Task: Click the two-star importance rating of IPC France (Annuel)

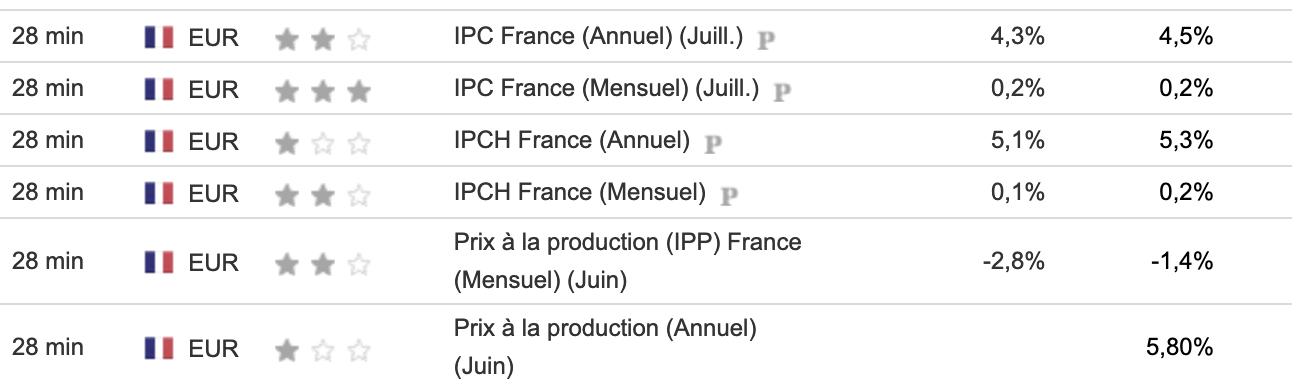Action: [x=323, y=39]
